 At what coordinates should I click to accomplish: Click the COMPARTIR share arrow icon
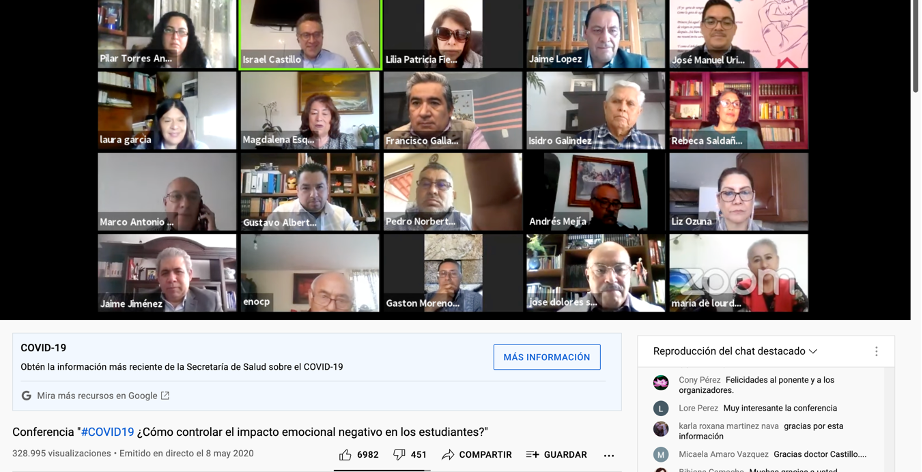click(448, 454)
